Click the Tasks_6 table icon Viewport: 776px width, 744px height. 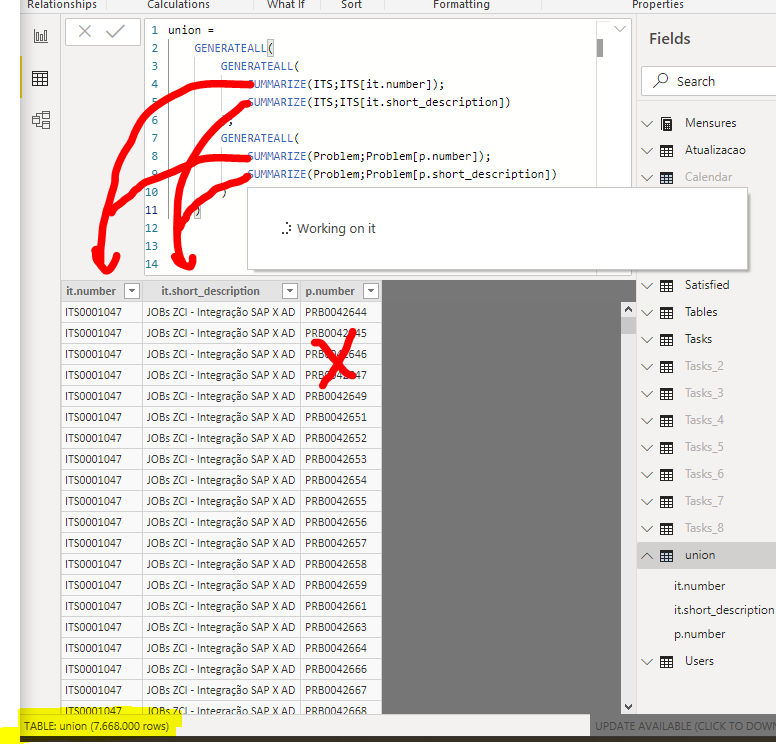coord(667,475)
